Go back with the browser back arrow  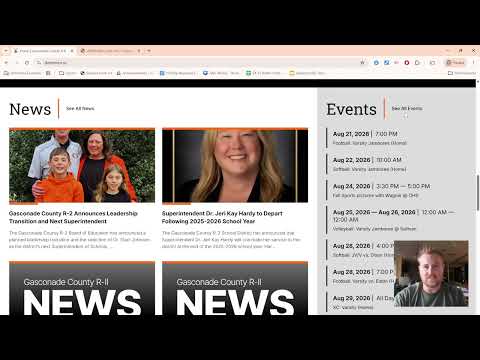point(6,63)
